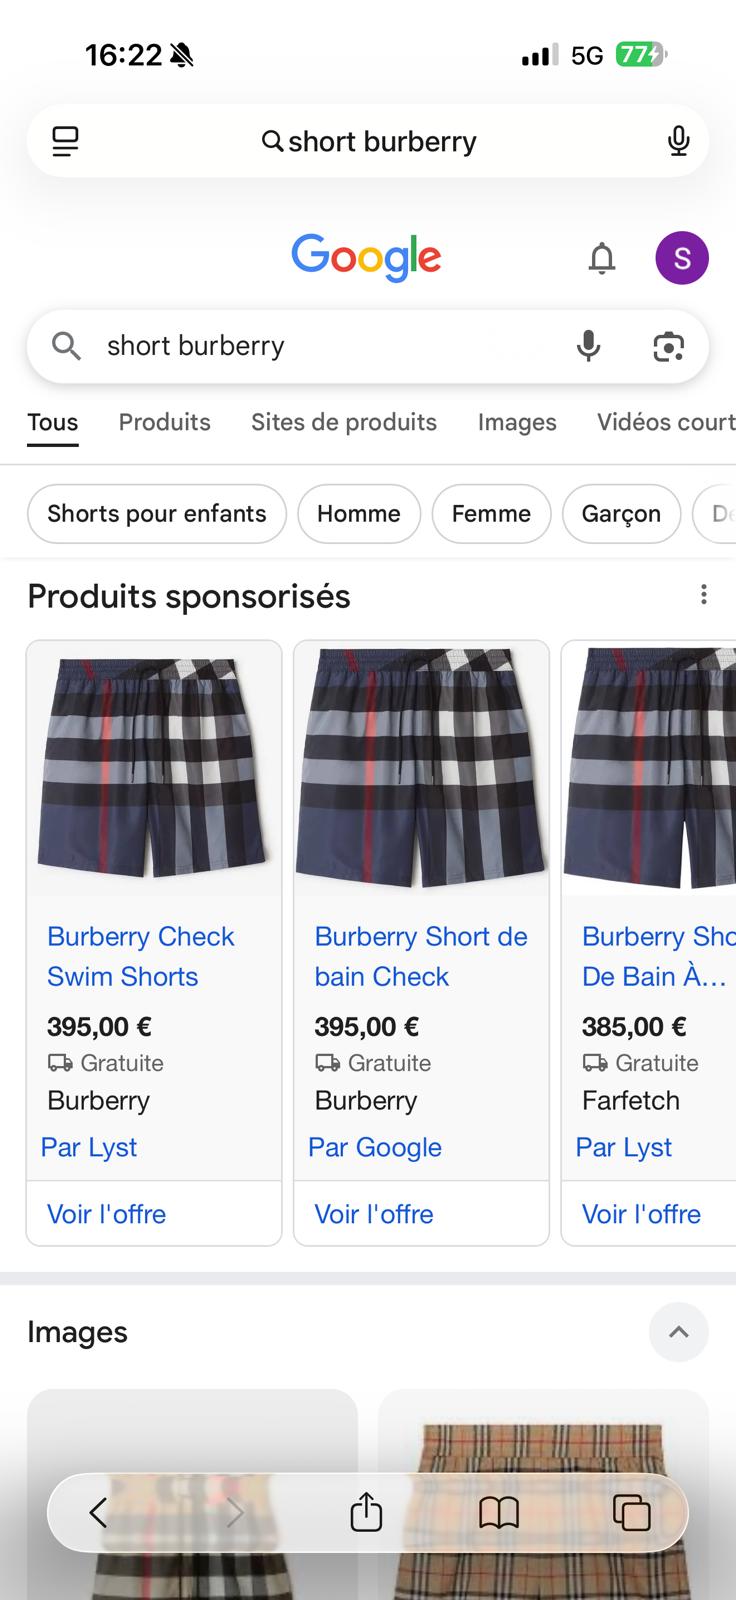The width and height of the screenshot is (736, 1600).
Task: Select the Homme filter chip
Action: (358, 513)
